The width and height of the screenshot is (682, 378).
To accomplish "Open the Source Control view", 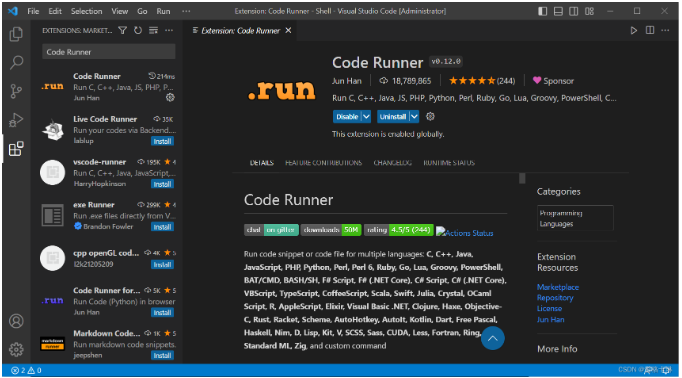I will (16, 91).
